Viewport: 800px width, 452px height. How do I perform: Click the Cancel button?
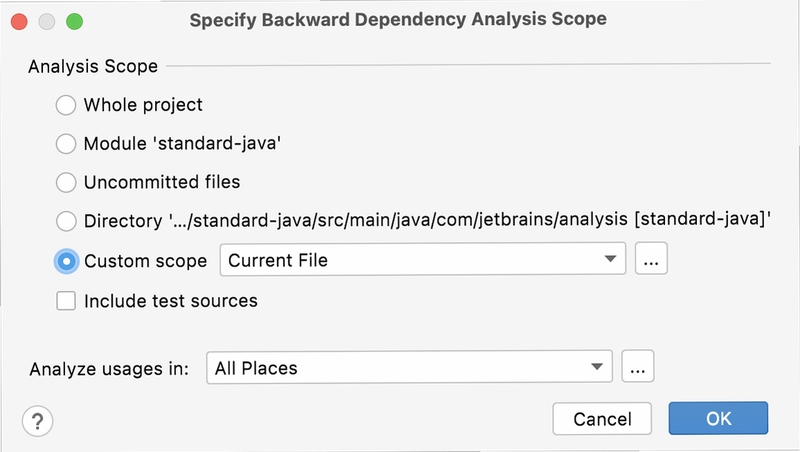(602, 419)
